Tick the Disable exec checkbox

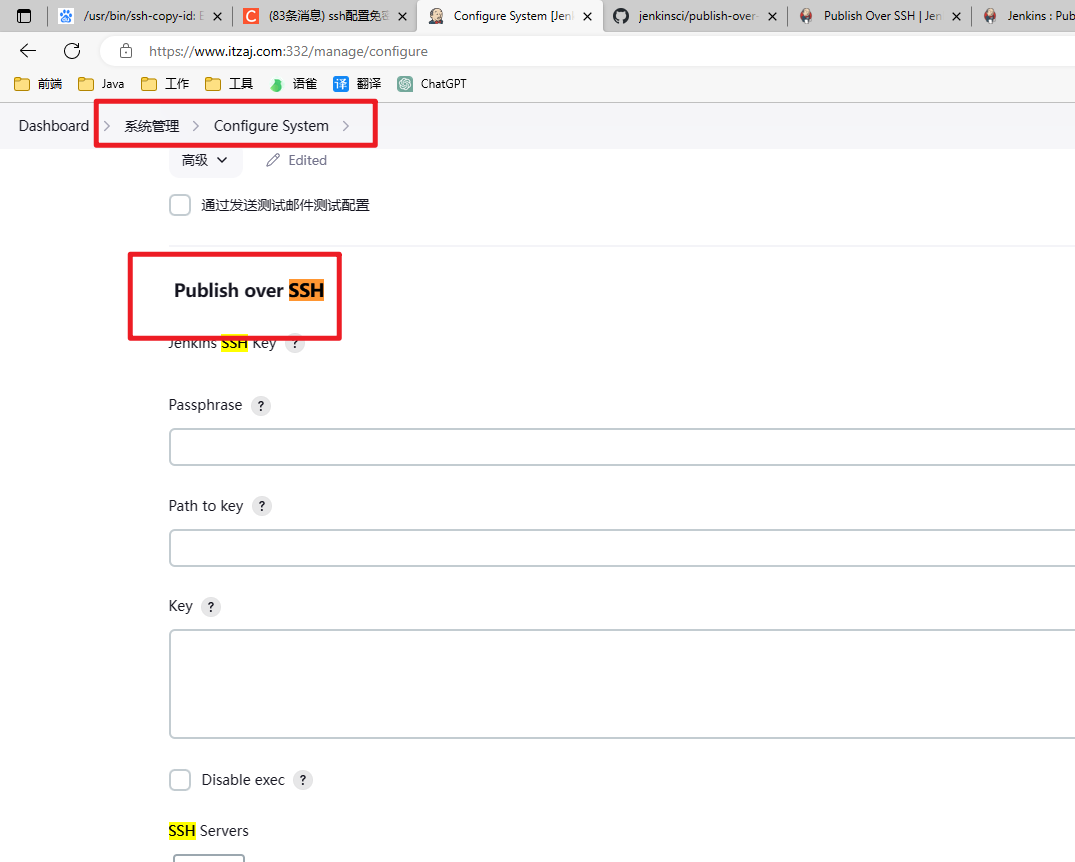[180, 780]
